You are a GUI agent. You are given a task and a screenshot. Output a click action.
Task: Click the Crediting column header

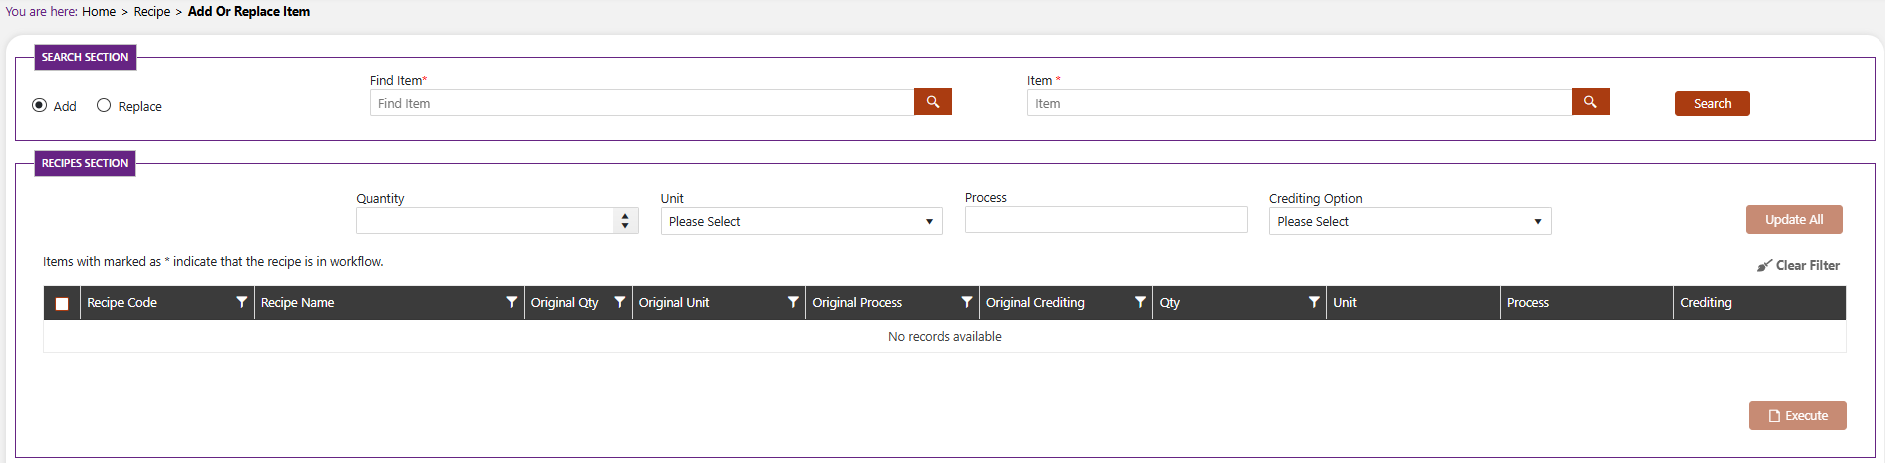tap(1706, 303)
